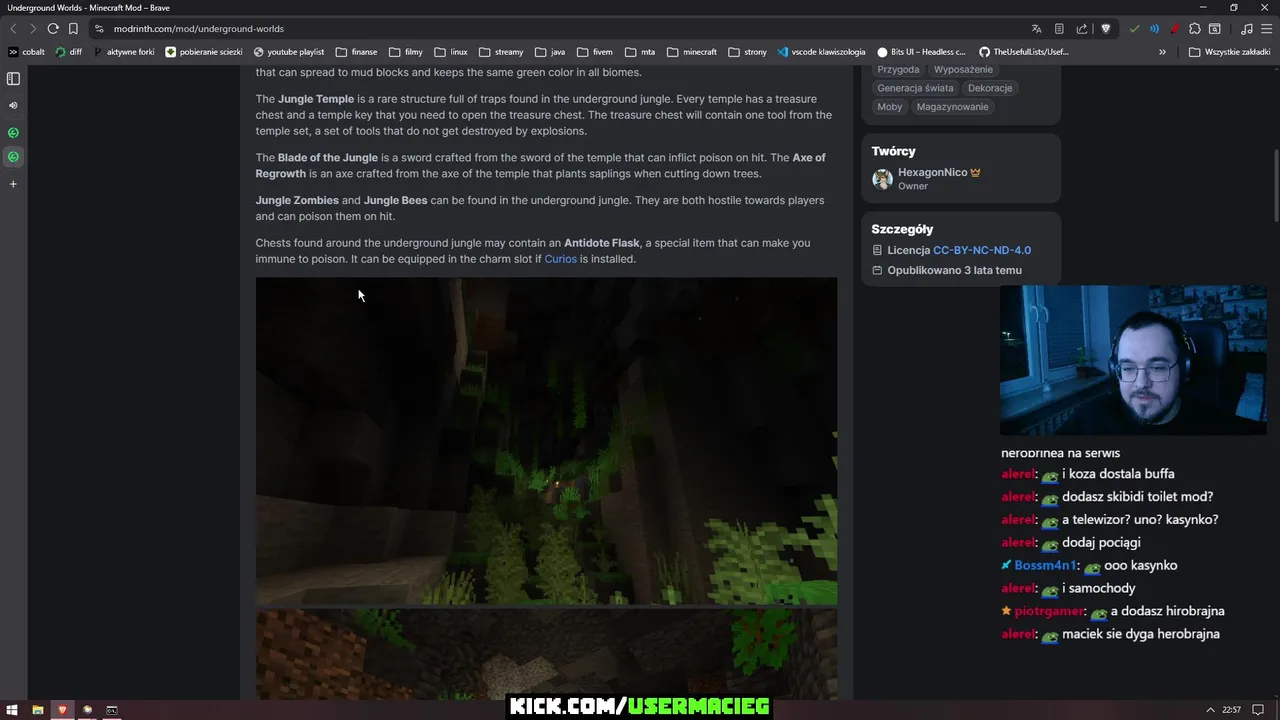Add a sidebar item with the plus icon
This screenshot has width=1280, height=720.
pyautogui.click(x=13, y=184)
